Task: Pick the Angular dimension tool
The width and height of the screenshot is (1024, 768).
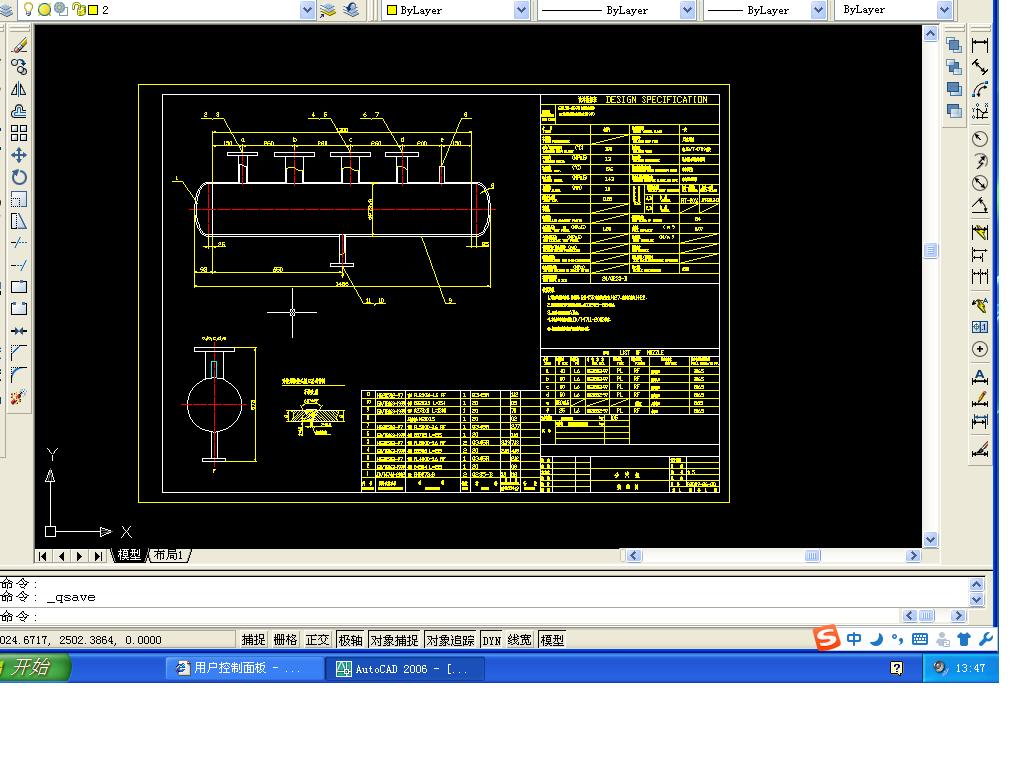Action: (980, 206)
